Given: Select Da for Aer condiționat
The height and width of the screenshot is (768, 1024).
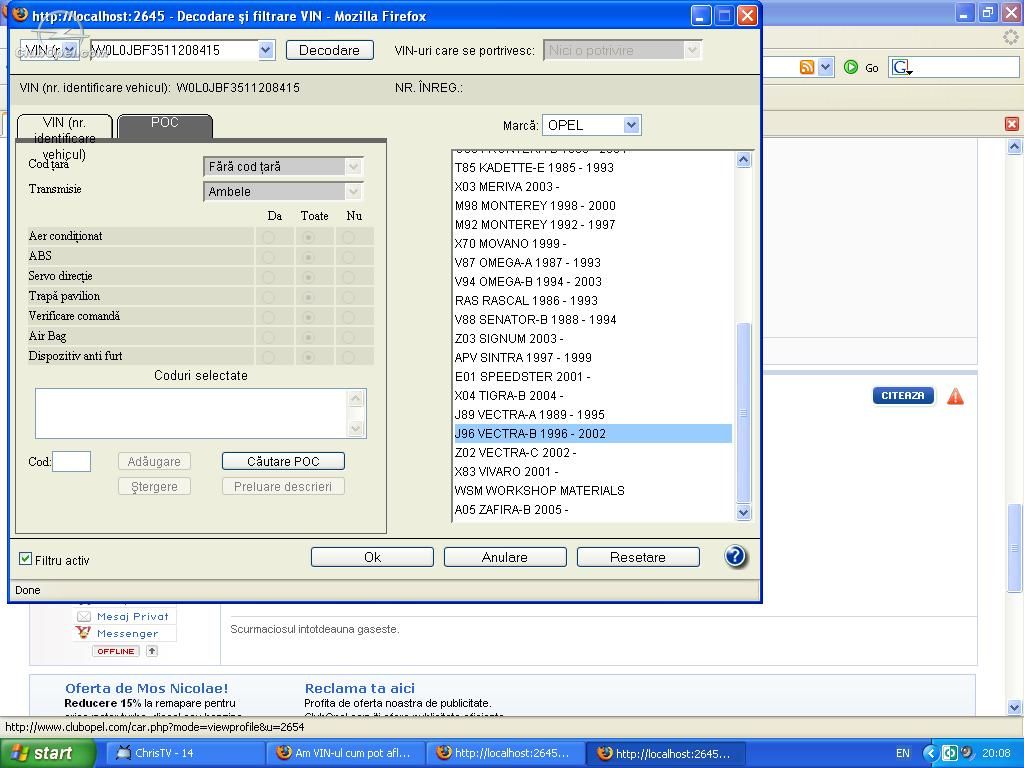Looking at the screenshot, I should 268,236.
